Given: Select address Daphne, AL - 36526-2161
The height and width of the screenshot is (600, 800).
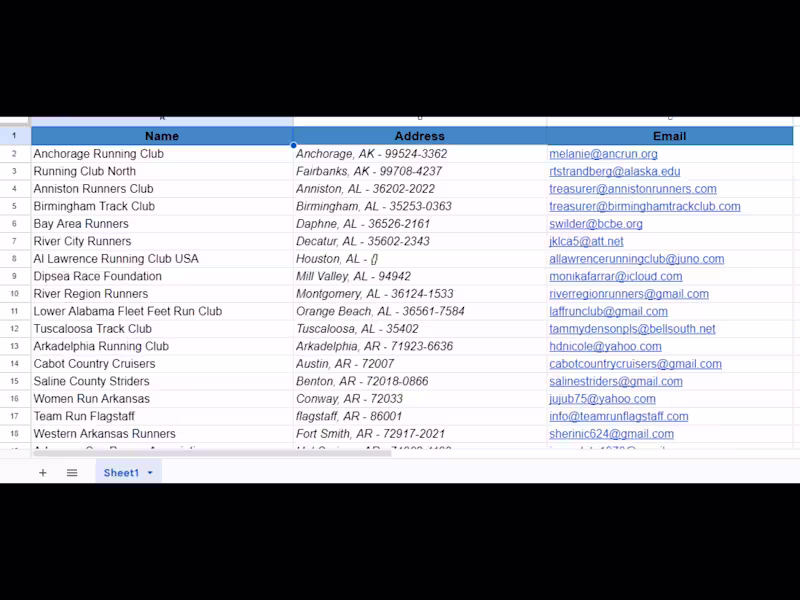Looking at the screenshot, I should tap(419, 224).
